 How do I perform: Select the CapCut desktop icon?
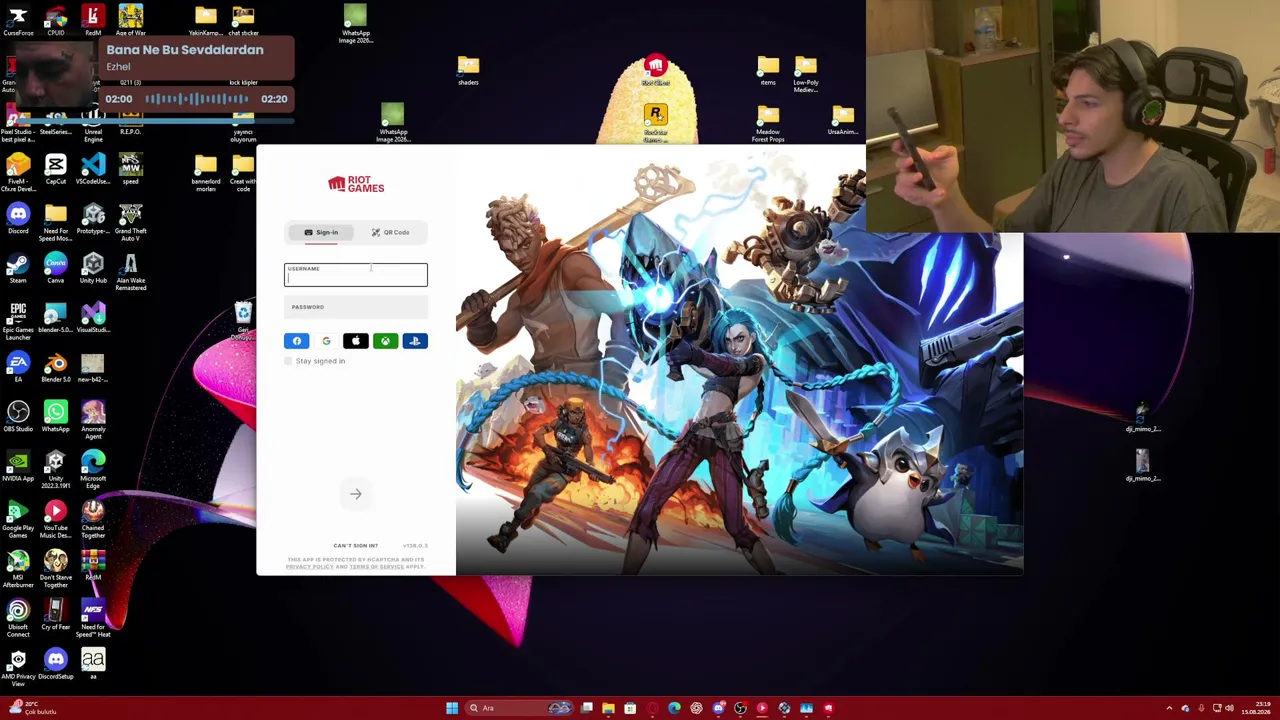[x=56, y=169]
